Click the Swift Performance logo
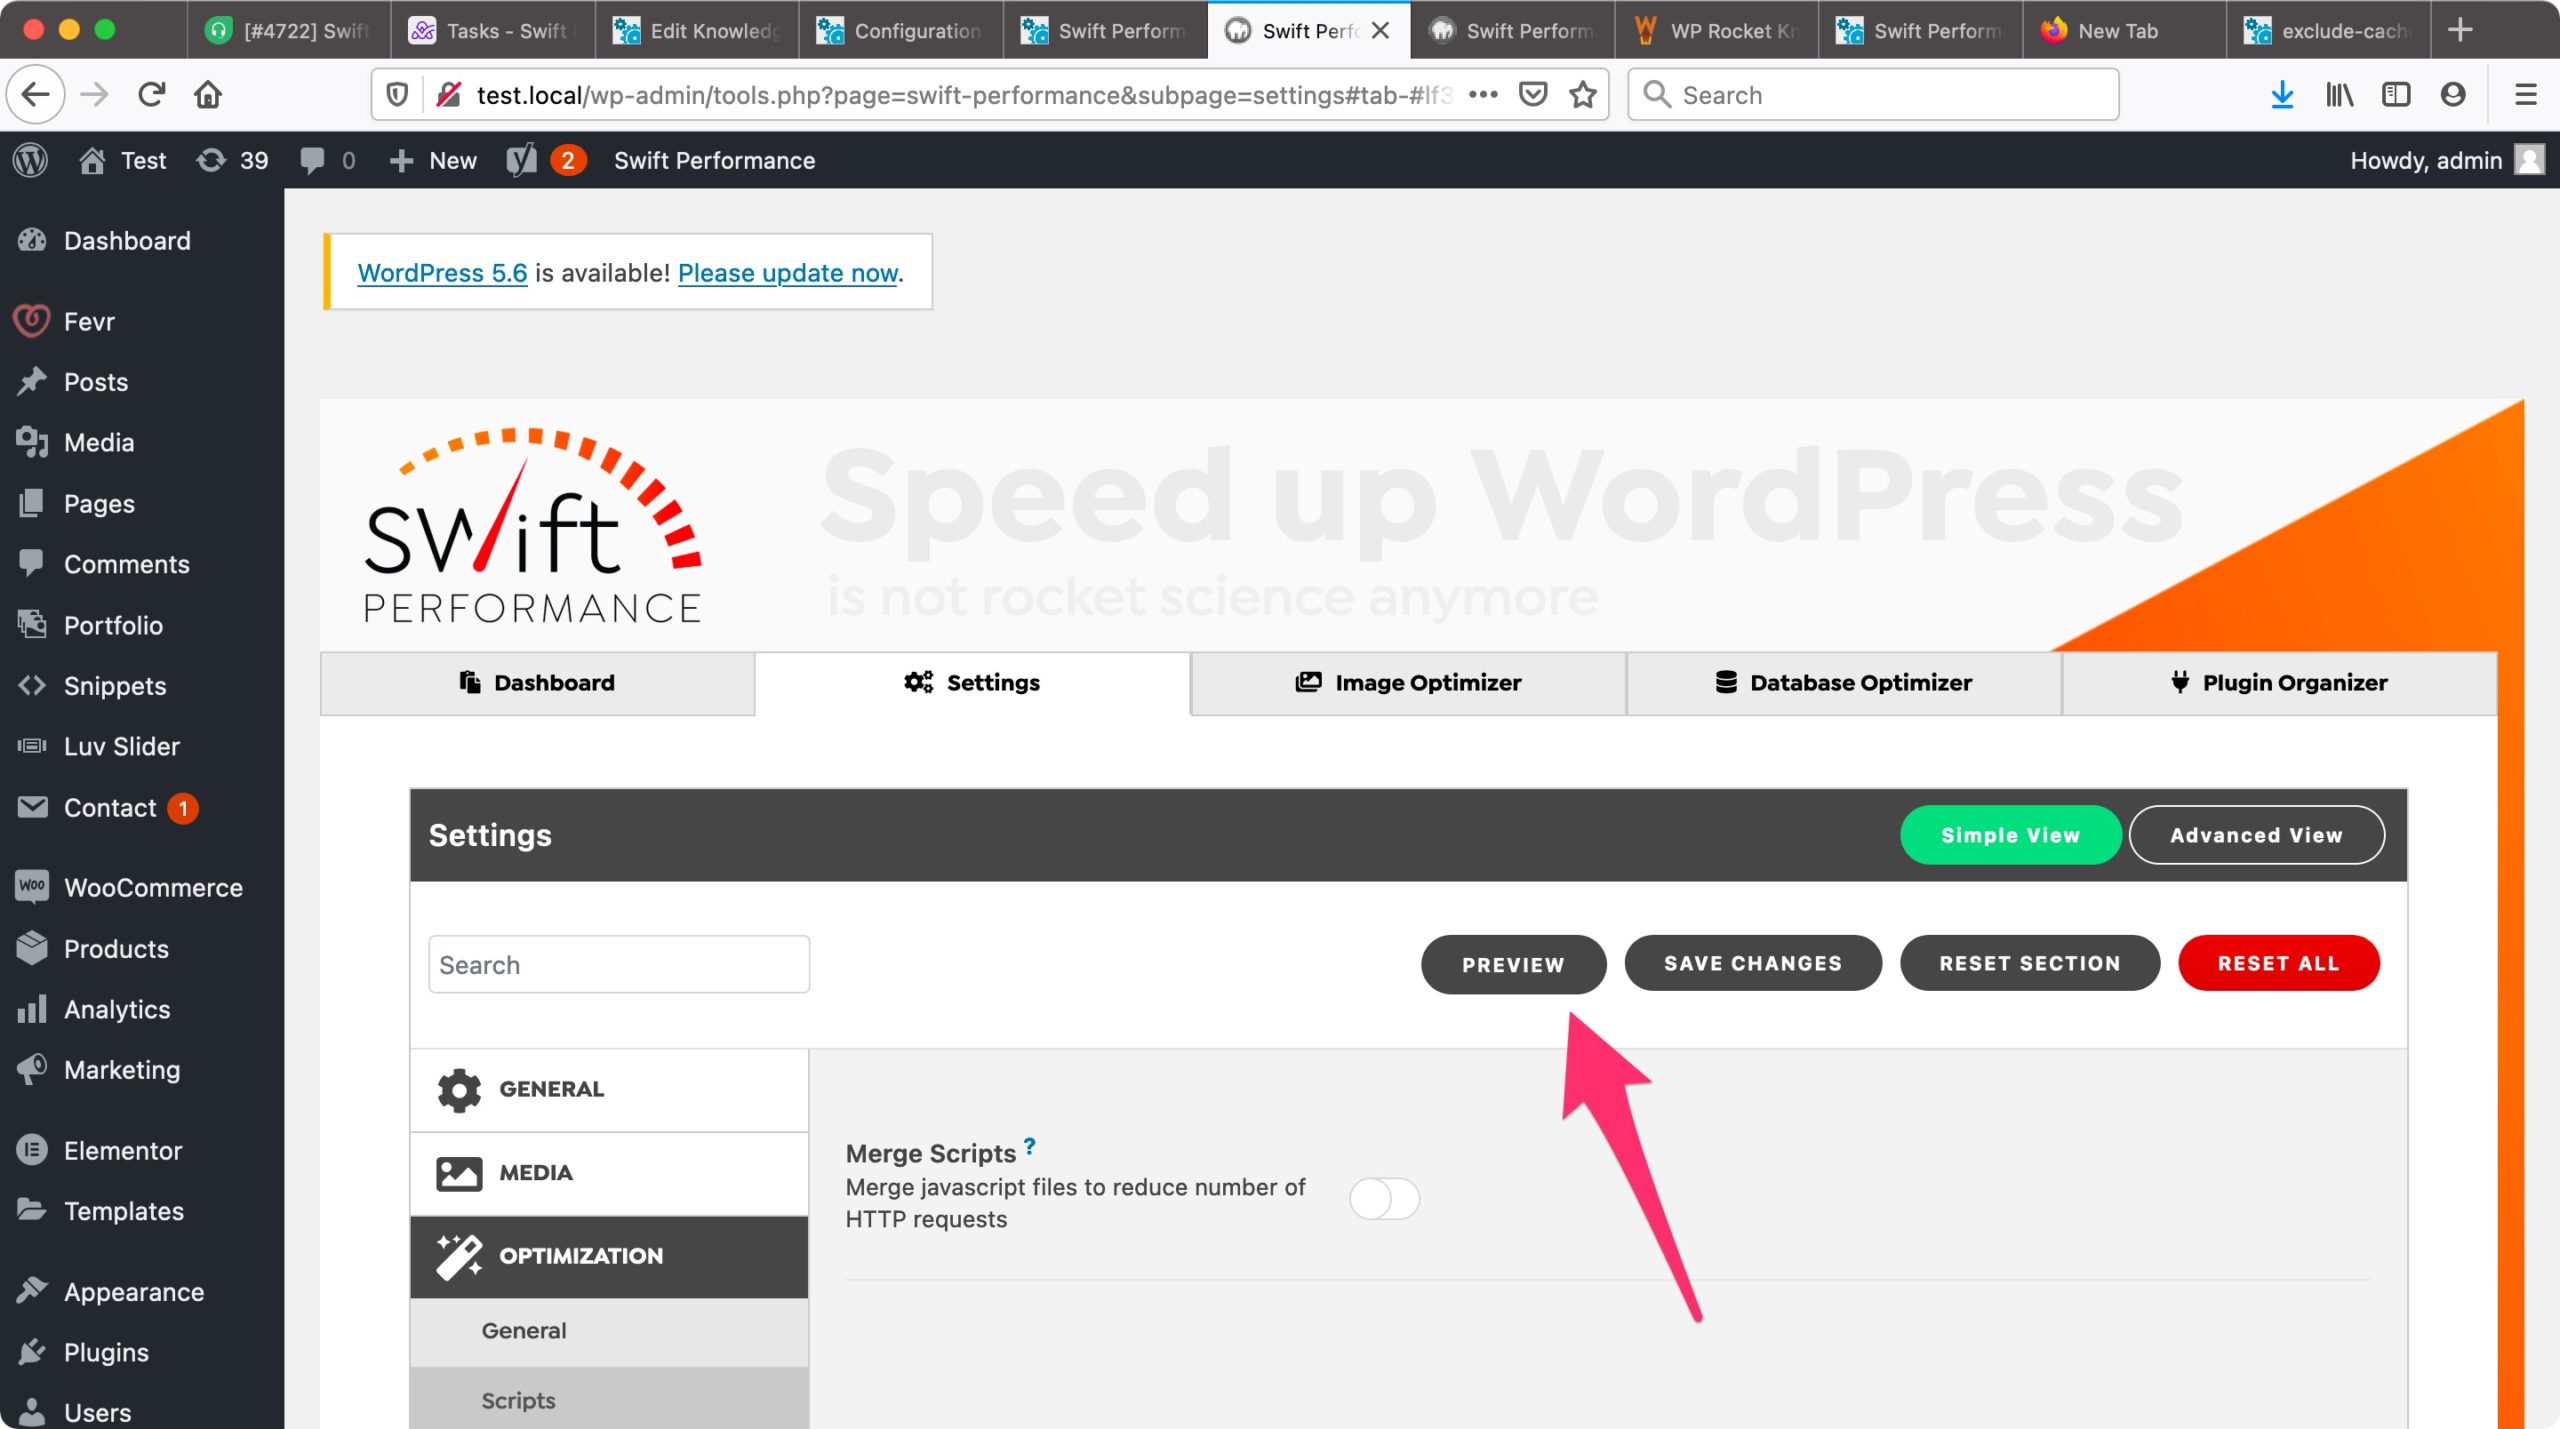 [x=532, y=526]
